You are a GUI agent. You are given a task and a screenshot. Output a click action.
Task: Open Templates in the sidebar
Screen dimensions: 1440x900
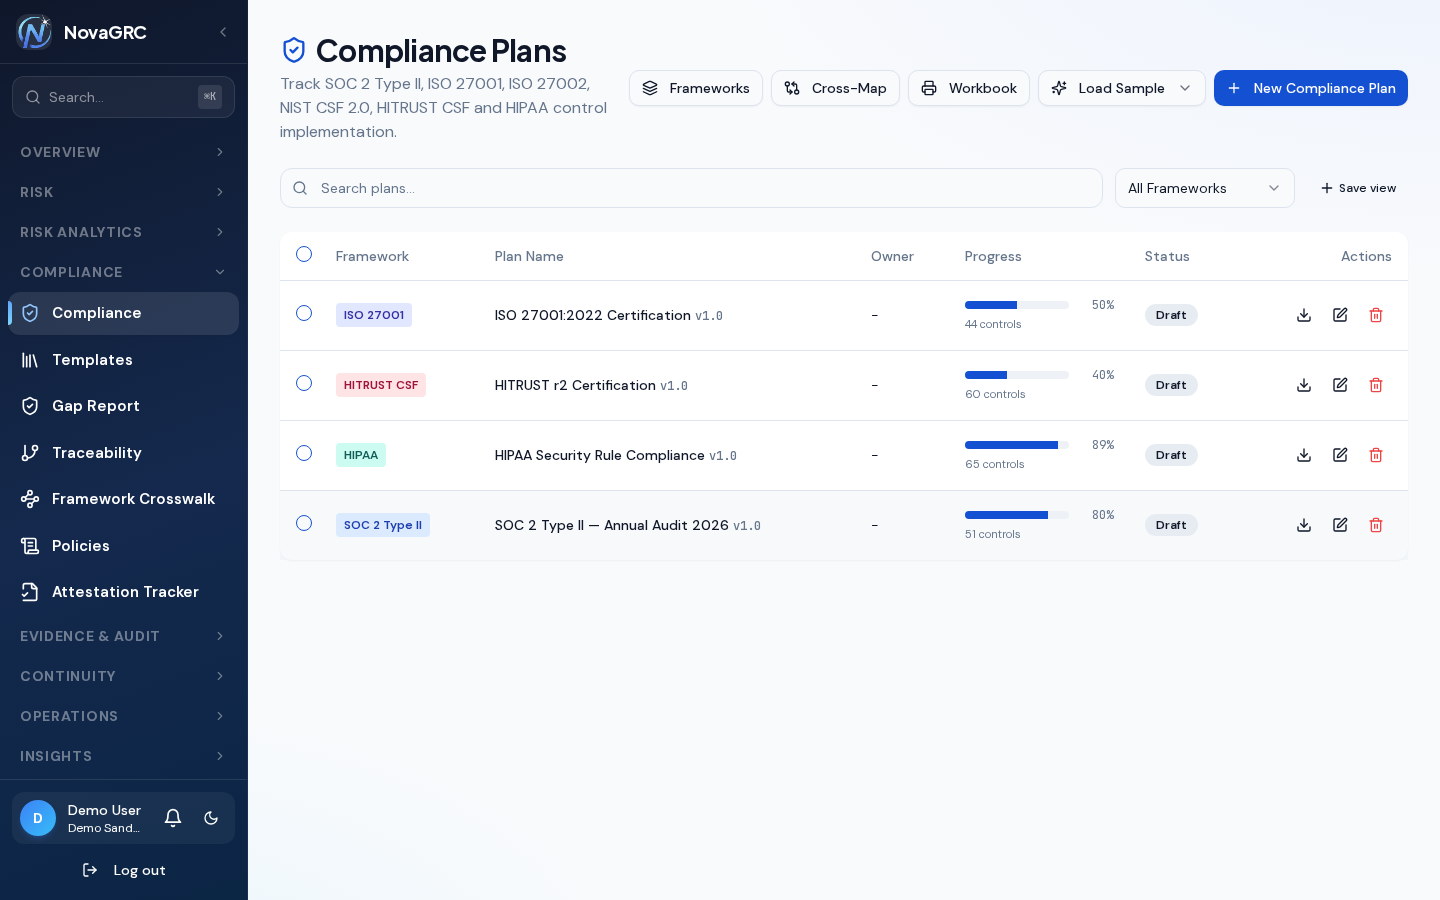pos(123,360)
